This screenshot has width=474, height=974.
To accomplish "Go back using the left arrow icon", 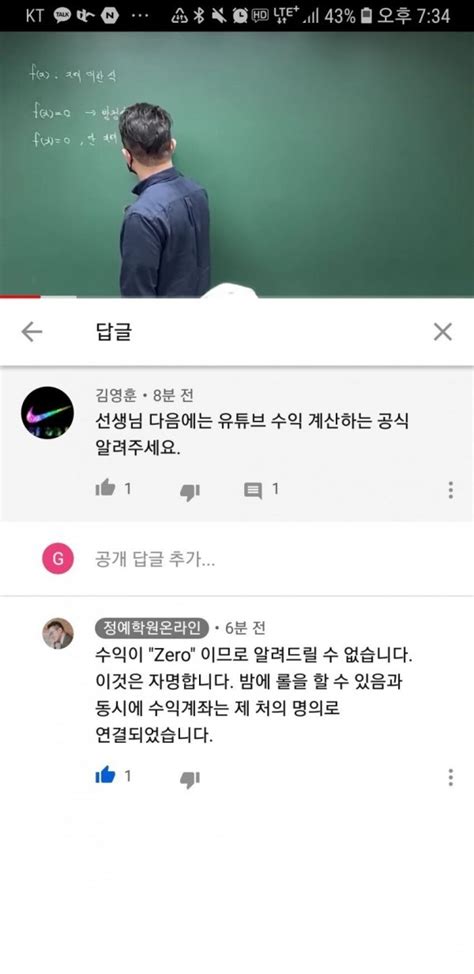I will [32, 332].
